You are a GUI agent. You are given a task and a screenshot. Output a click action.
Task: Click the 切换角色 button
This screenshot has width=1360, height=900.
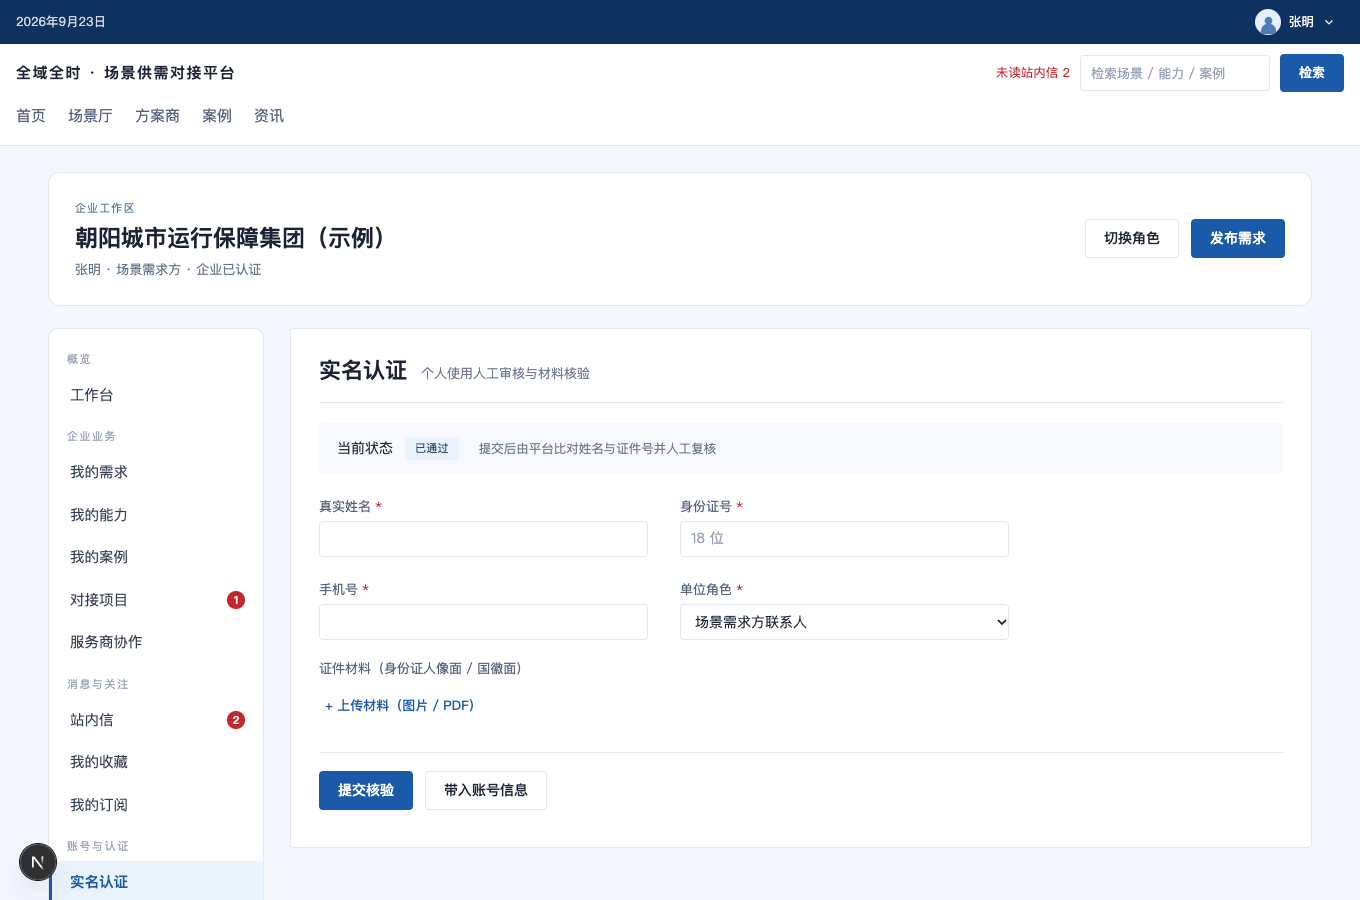click(x=1132, y=238)
